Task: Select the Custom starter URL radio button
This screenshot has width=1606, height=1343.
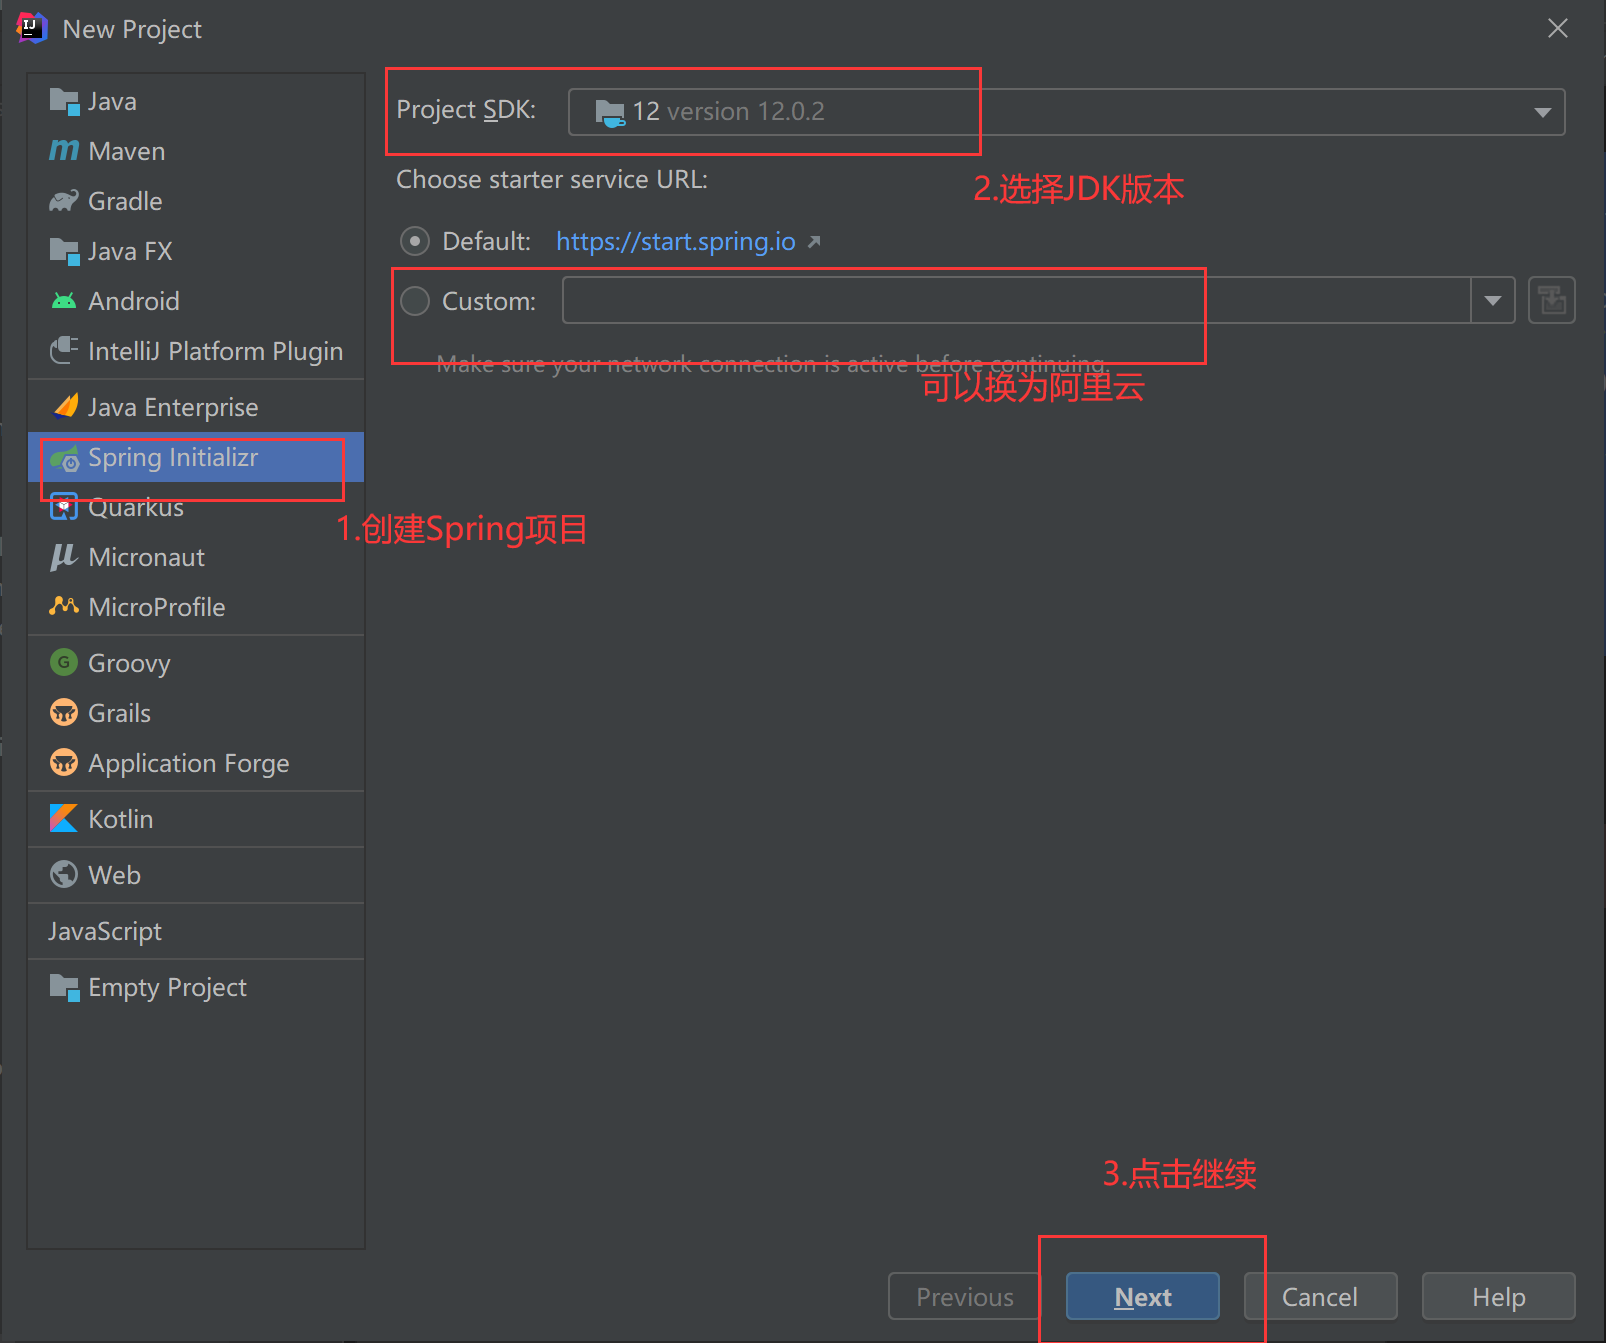Action: point(415,301)
